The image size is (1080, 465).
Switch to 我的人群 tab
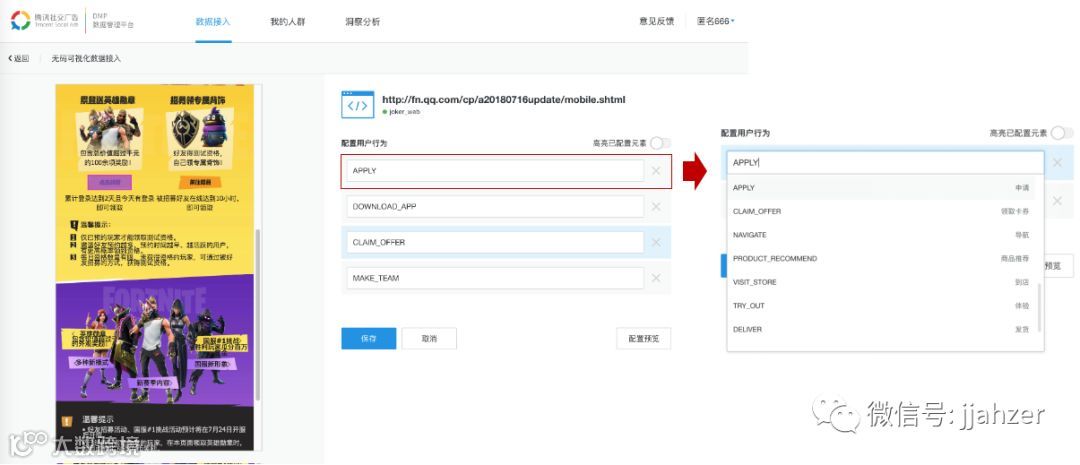[287, 22]
